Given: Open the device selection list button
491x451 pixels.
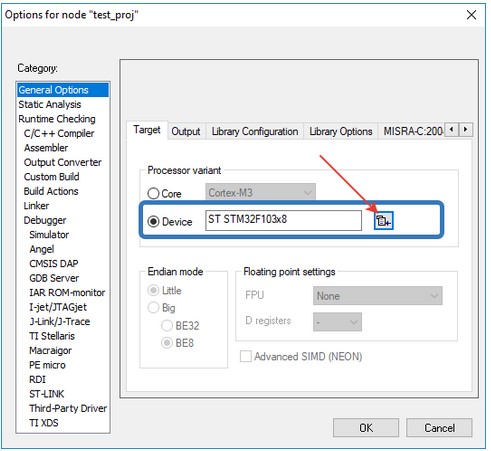Looking at the screenshot, I should click(x=383, y=220).
